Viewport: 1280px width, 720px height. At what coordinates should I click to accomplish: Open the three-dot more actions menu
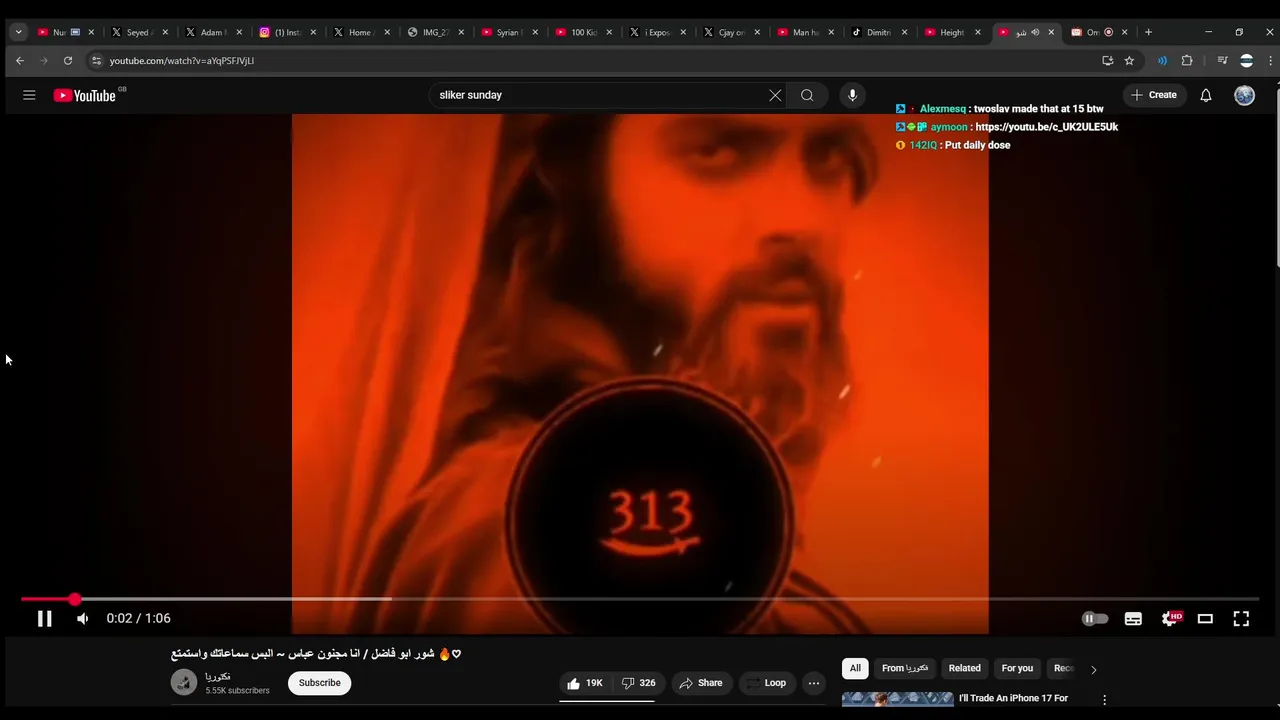point(814,683)
